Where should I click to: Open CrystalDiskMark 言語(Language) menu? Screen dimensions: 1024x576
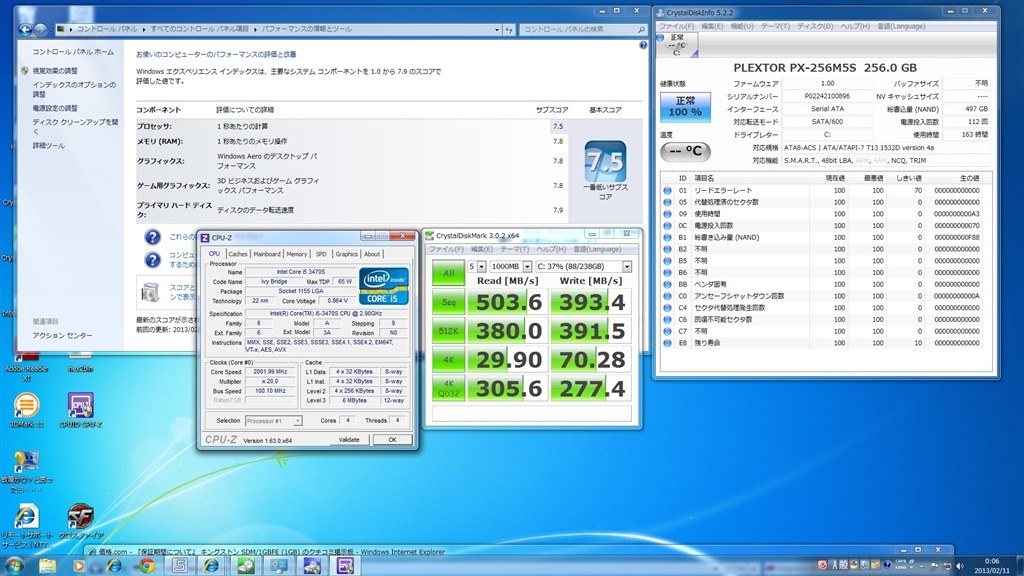597,249
